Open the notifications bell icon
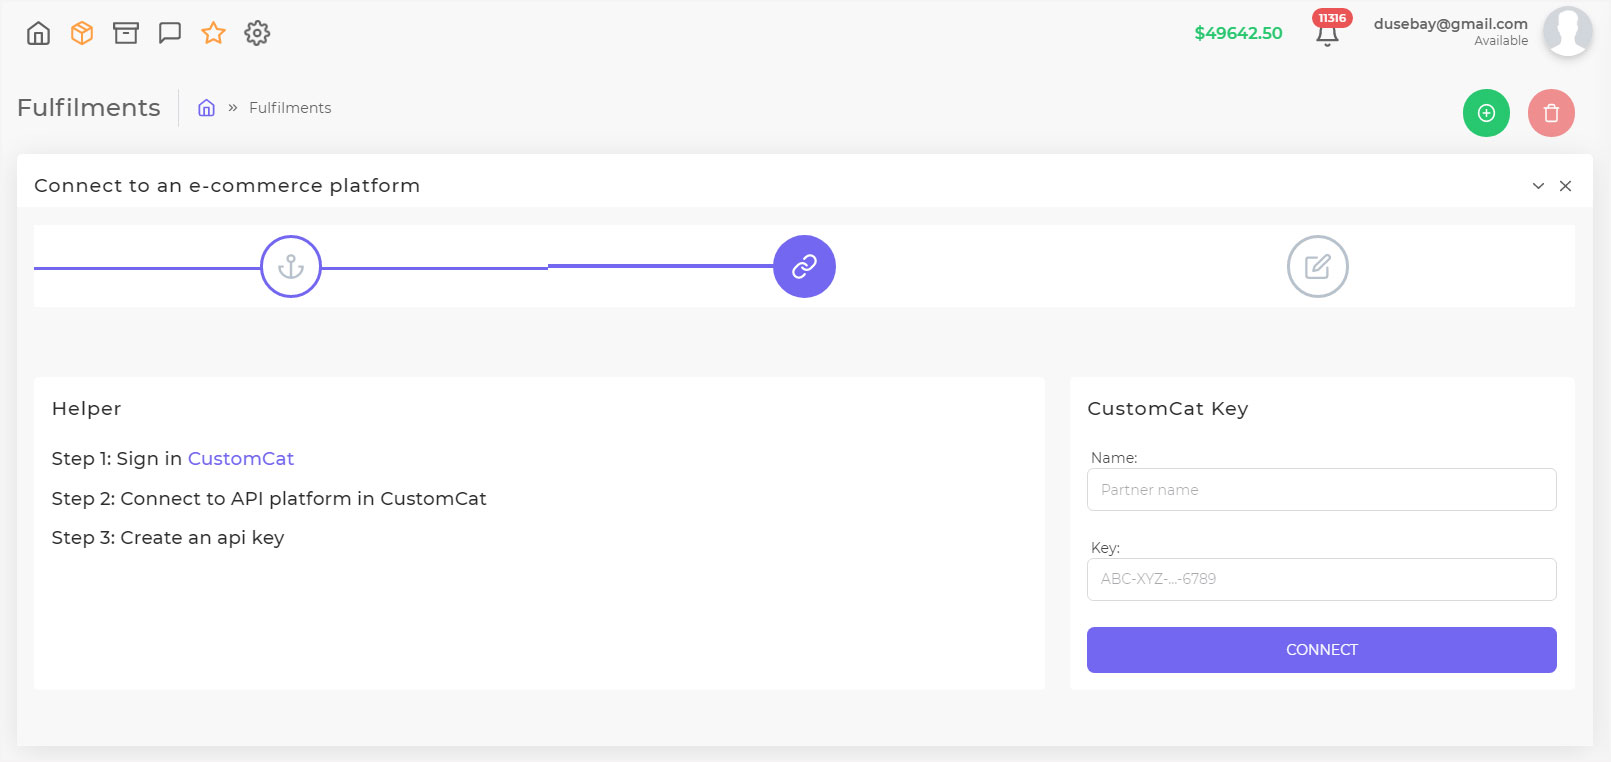Viewport: 1611px width, 762px height. pyautogui.click(x=1327, y=37)
